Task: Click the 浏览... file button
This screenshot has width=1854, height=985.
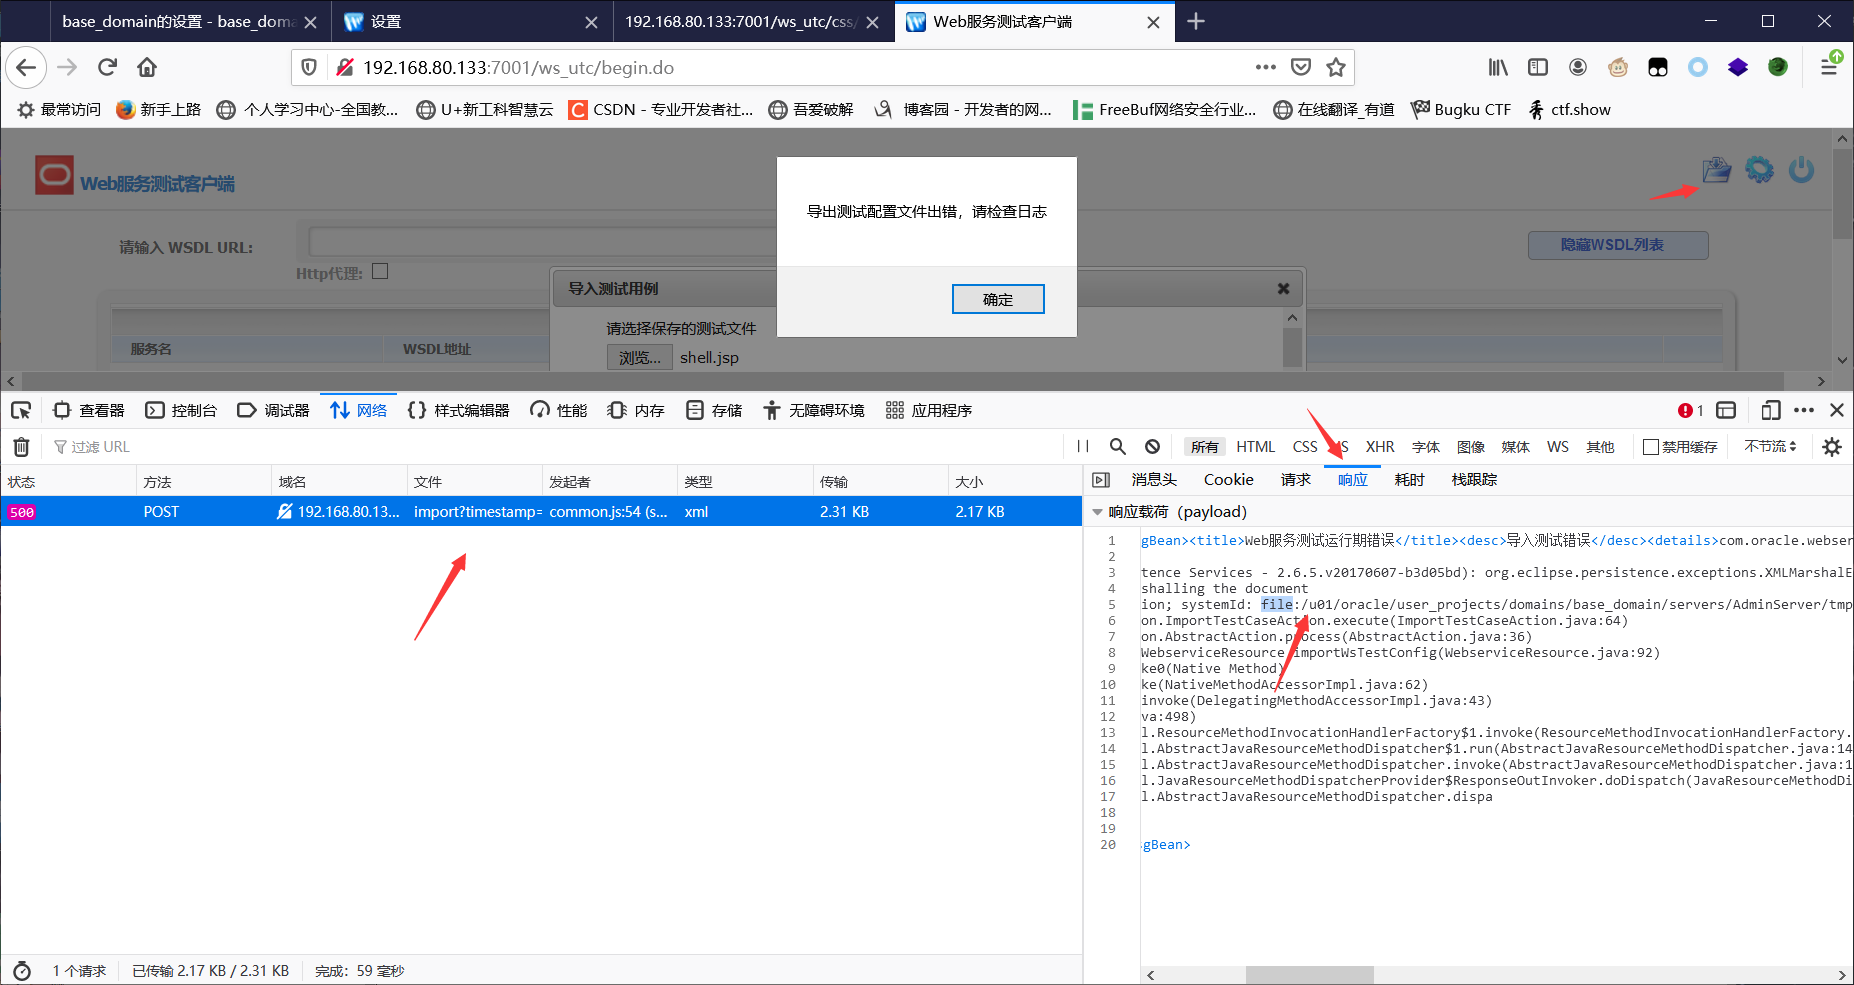Action: click(640, 358)
